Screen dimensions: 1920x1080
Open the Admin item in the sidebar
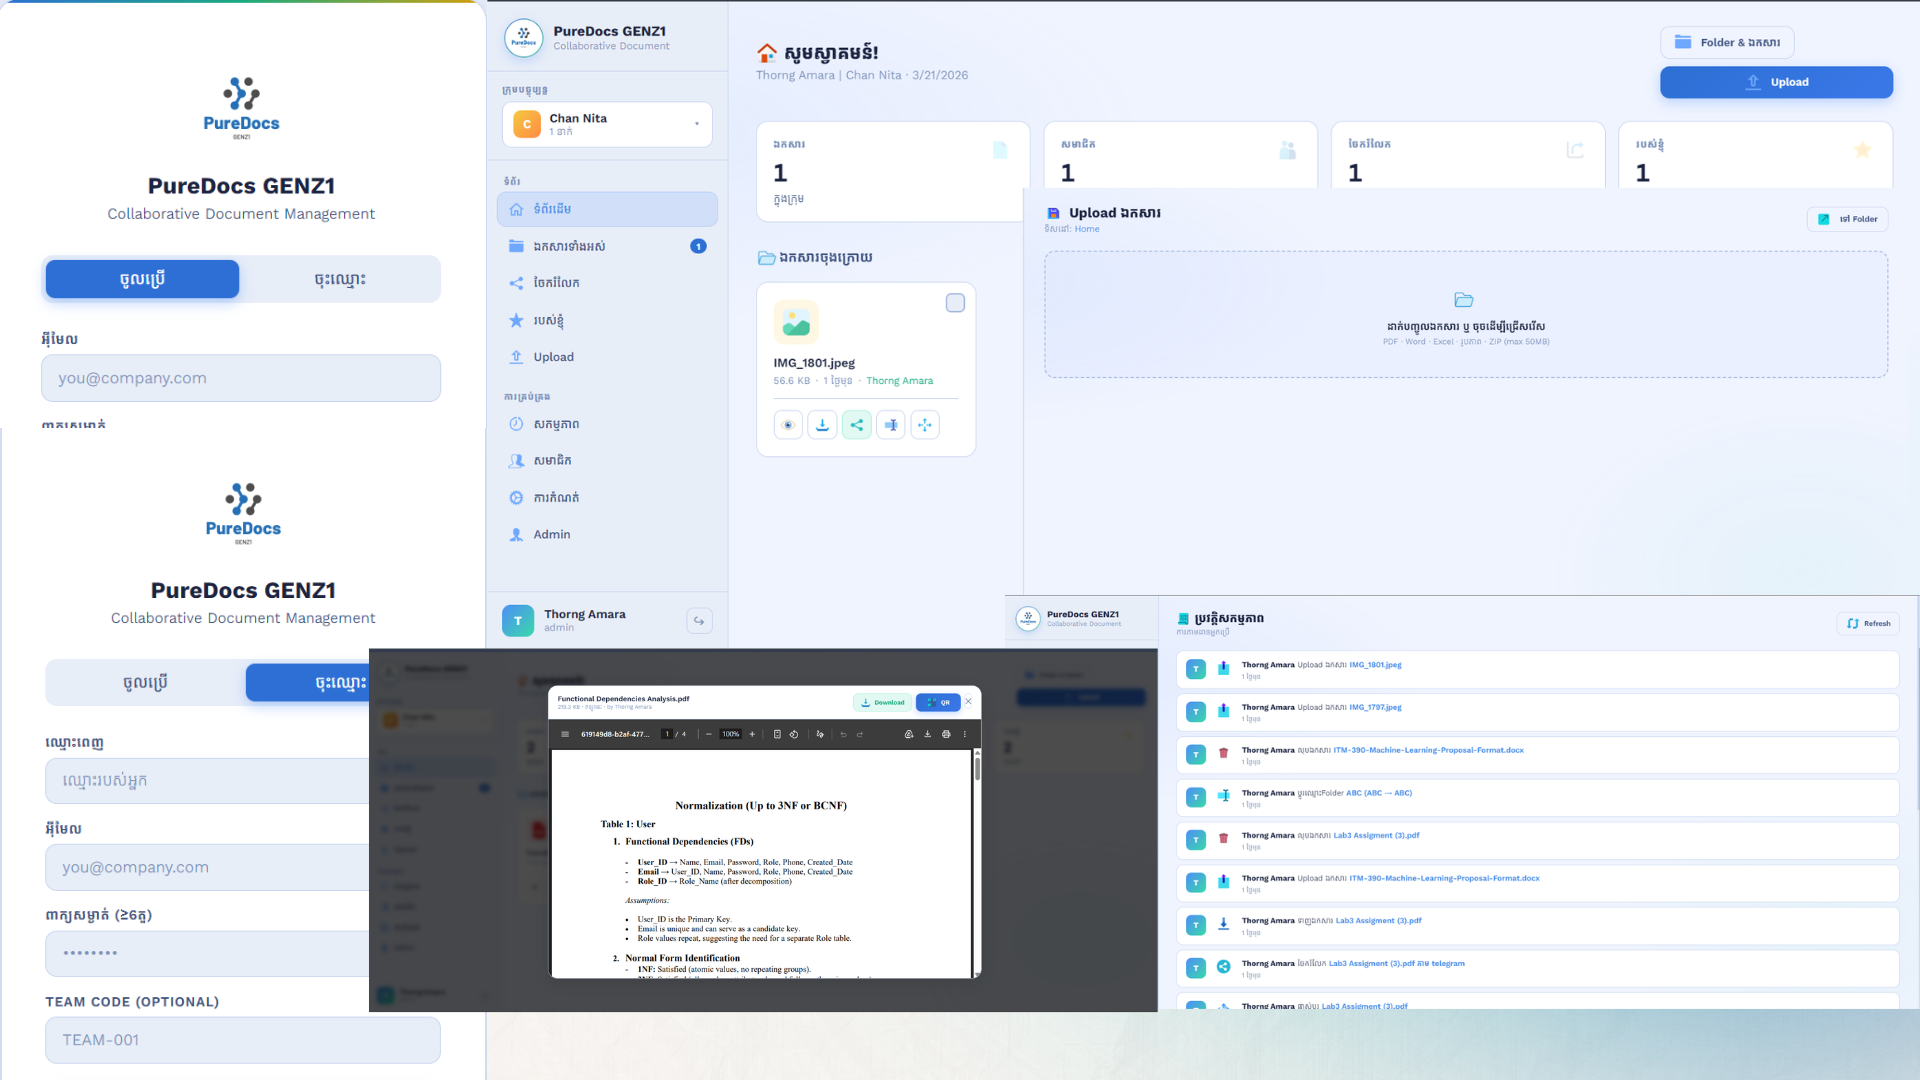point(551,535)
